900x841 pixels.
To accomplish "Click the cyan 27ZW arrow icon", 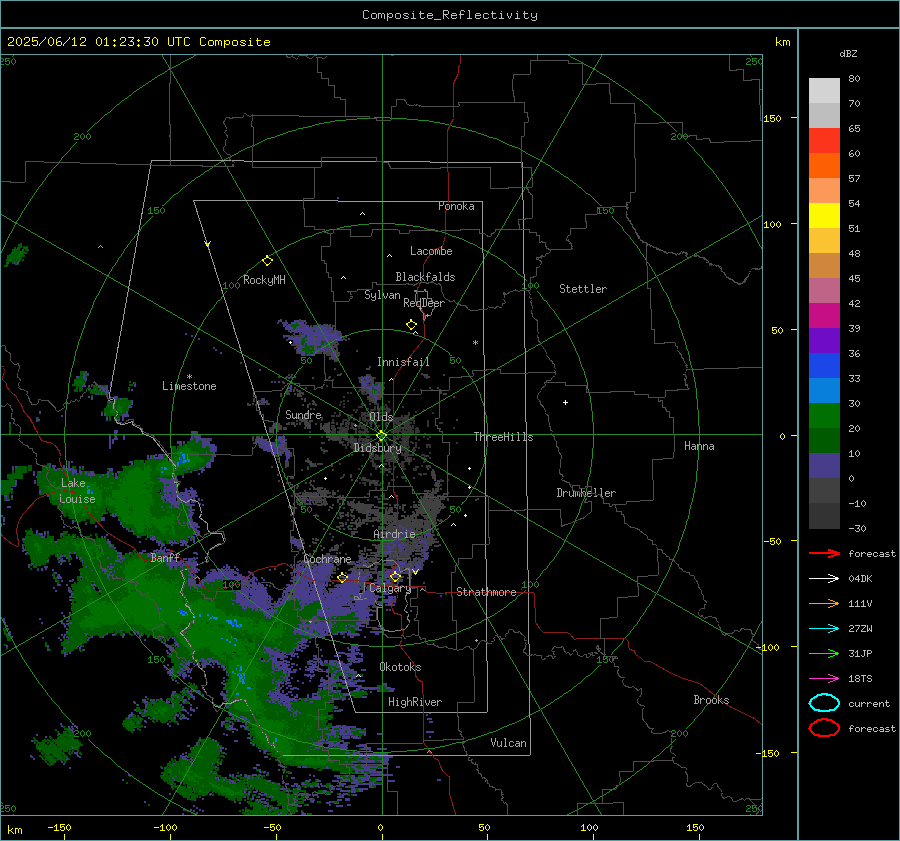I will pos(824,629).
